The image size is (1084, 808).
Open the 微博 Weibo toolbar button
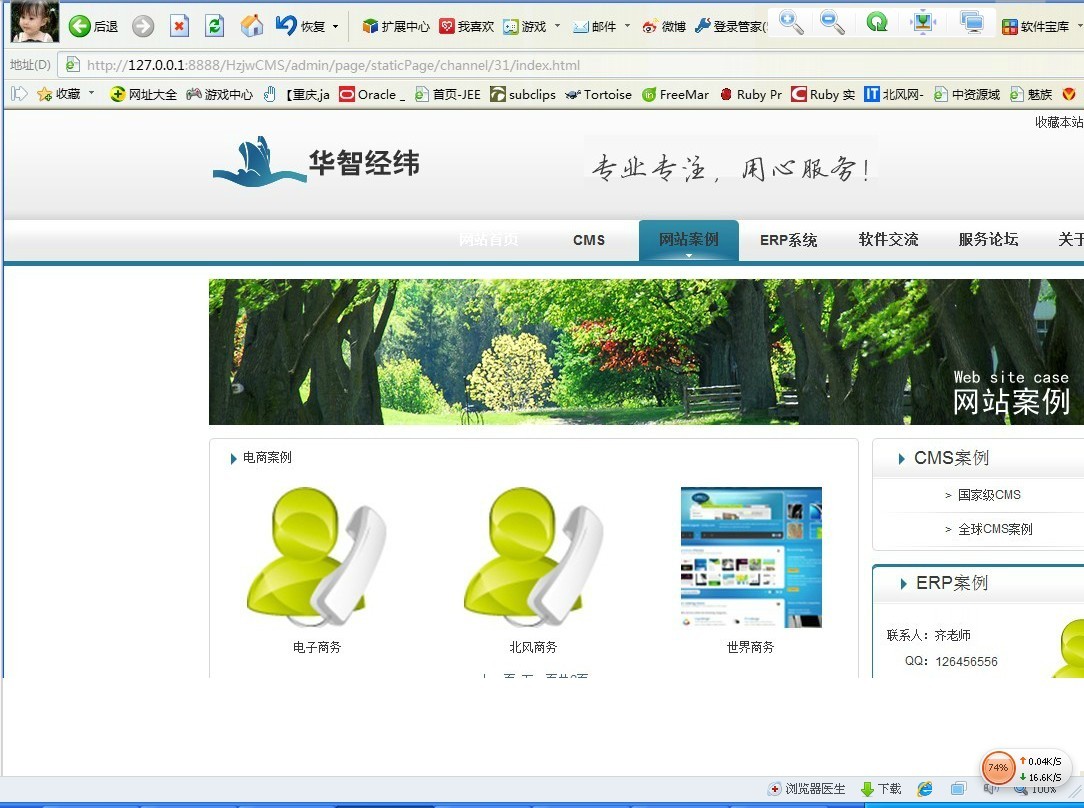(x=664, y=26)
